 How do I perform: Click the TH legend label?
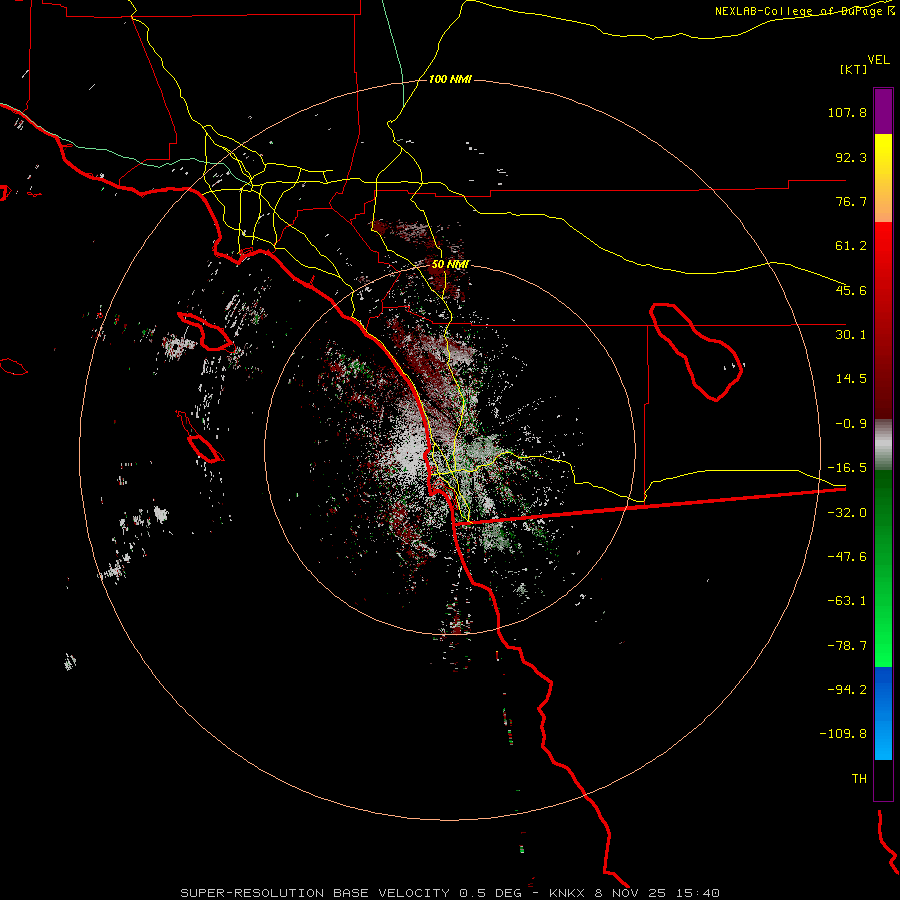coord(859,779)
